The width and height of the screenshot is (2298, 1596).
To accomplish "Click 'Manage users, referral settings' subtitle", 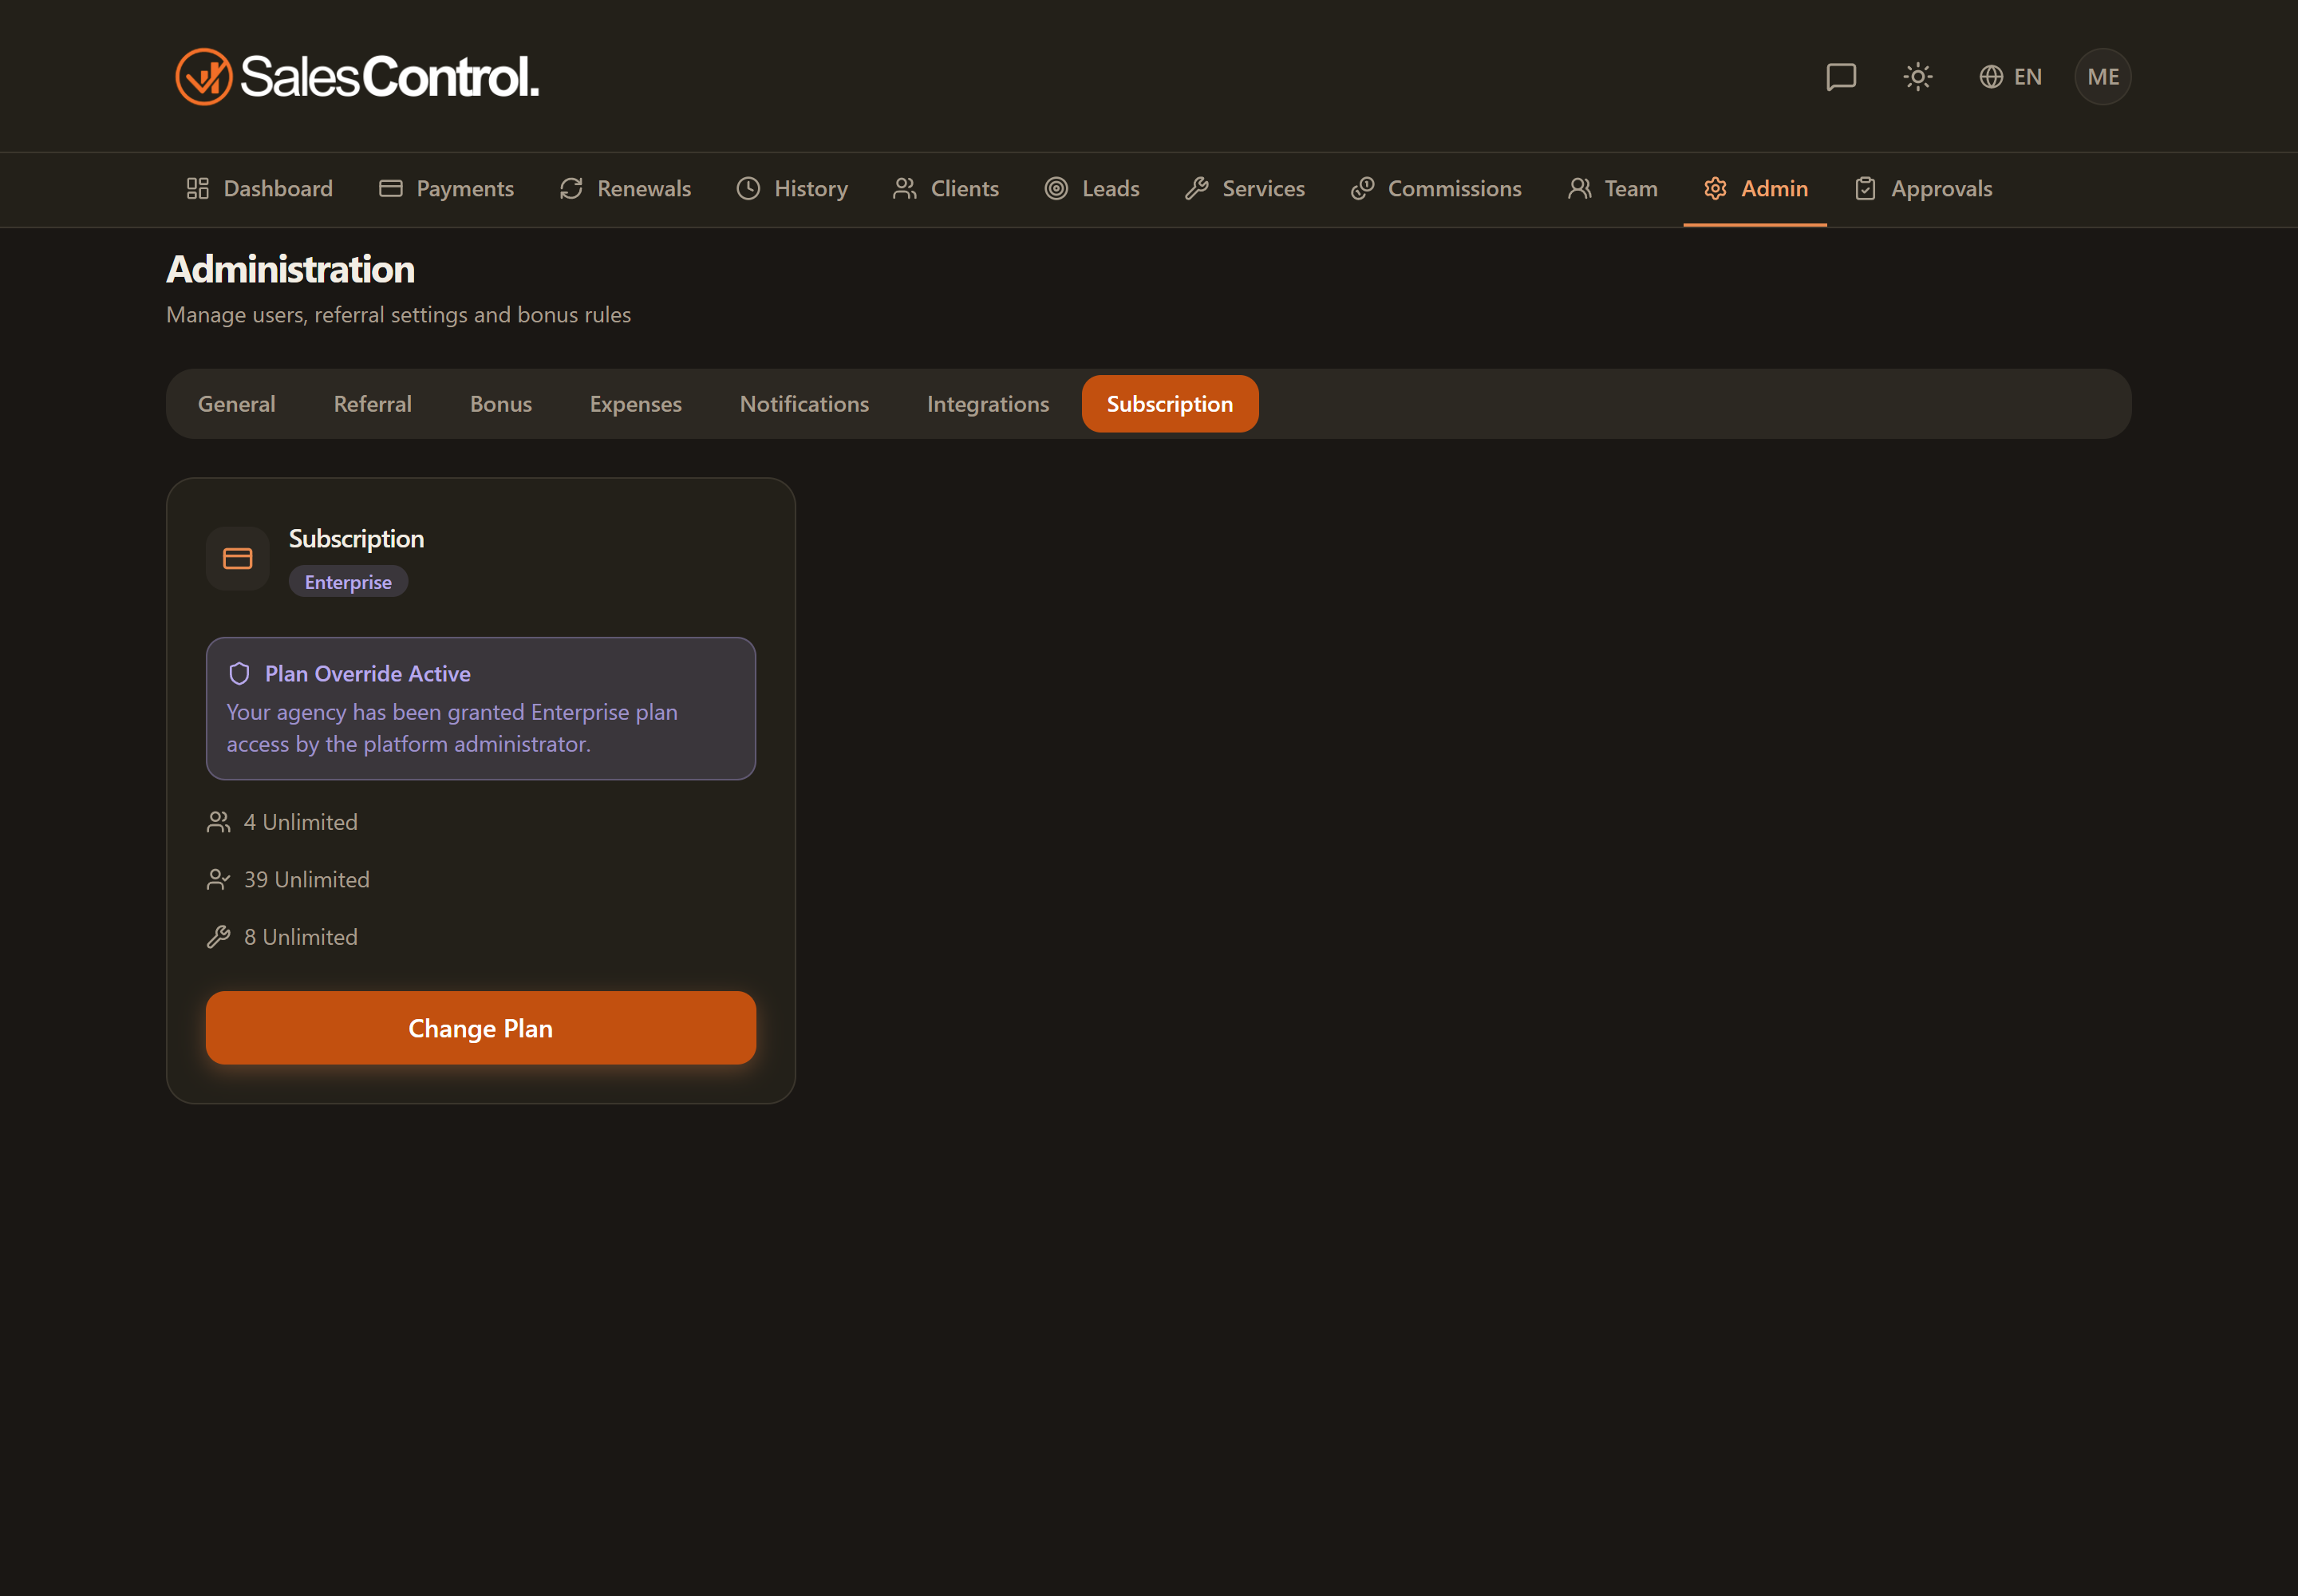I will tap(398, 315).
